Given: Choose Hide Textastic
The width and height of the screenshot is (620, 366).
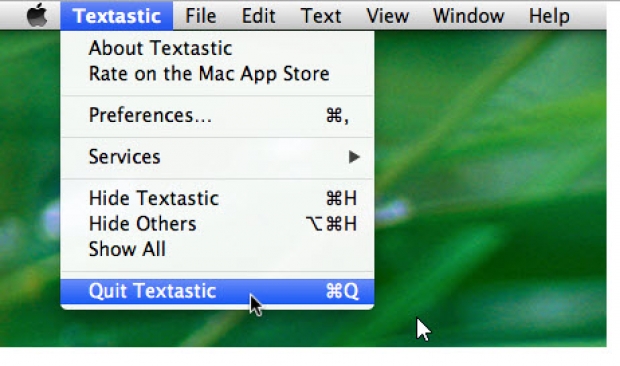Looking at the screenshot, I should (217, 198).
